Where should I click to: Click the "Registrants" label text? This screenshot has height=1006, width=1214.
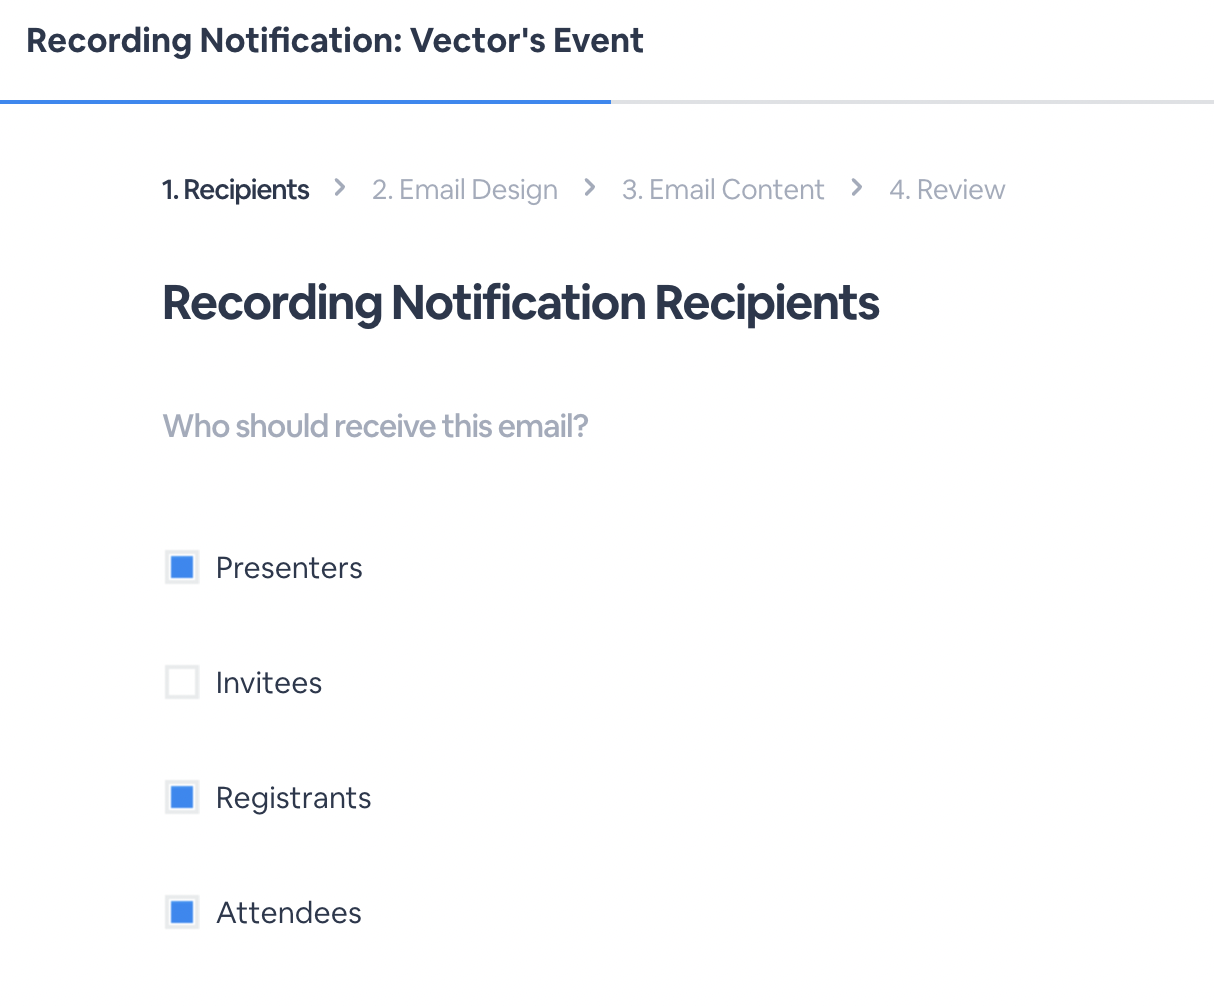(293, 797)
